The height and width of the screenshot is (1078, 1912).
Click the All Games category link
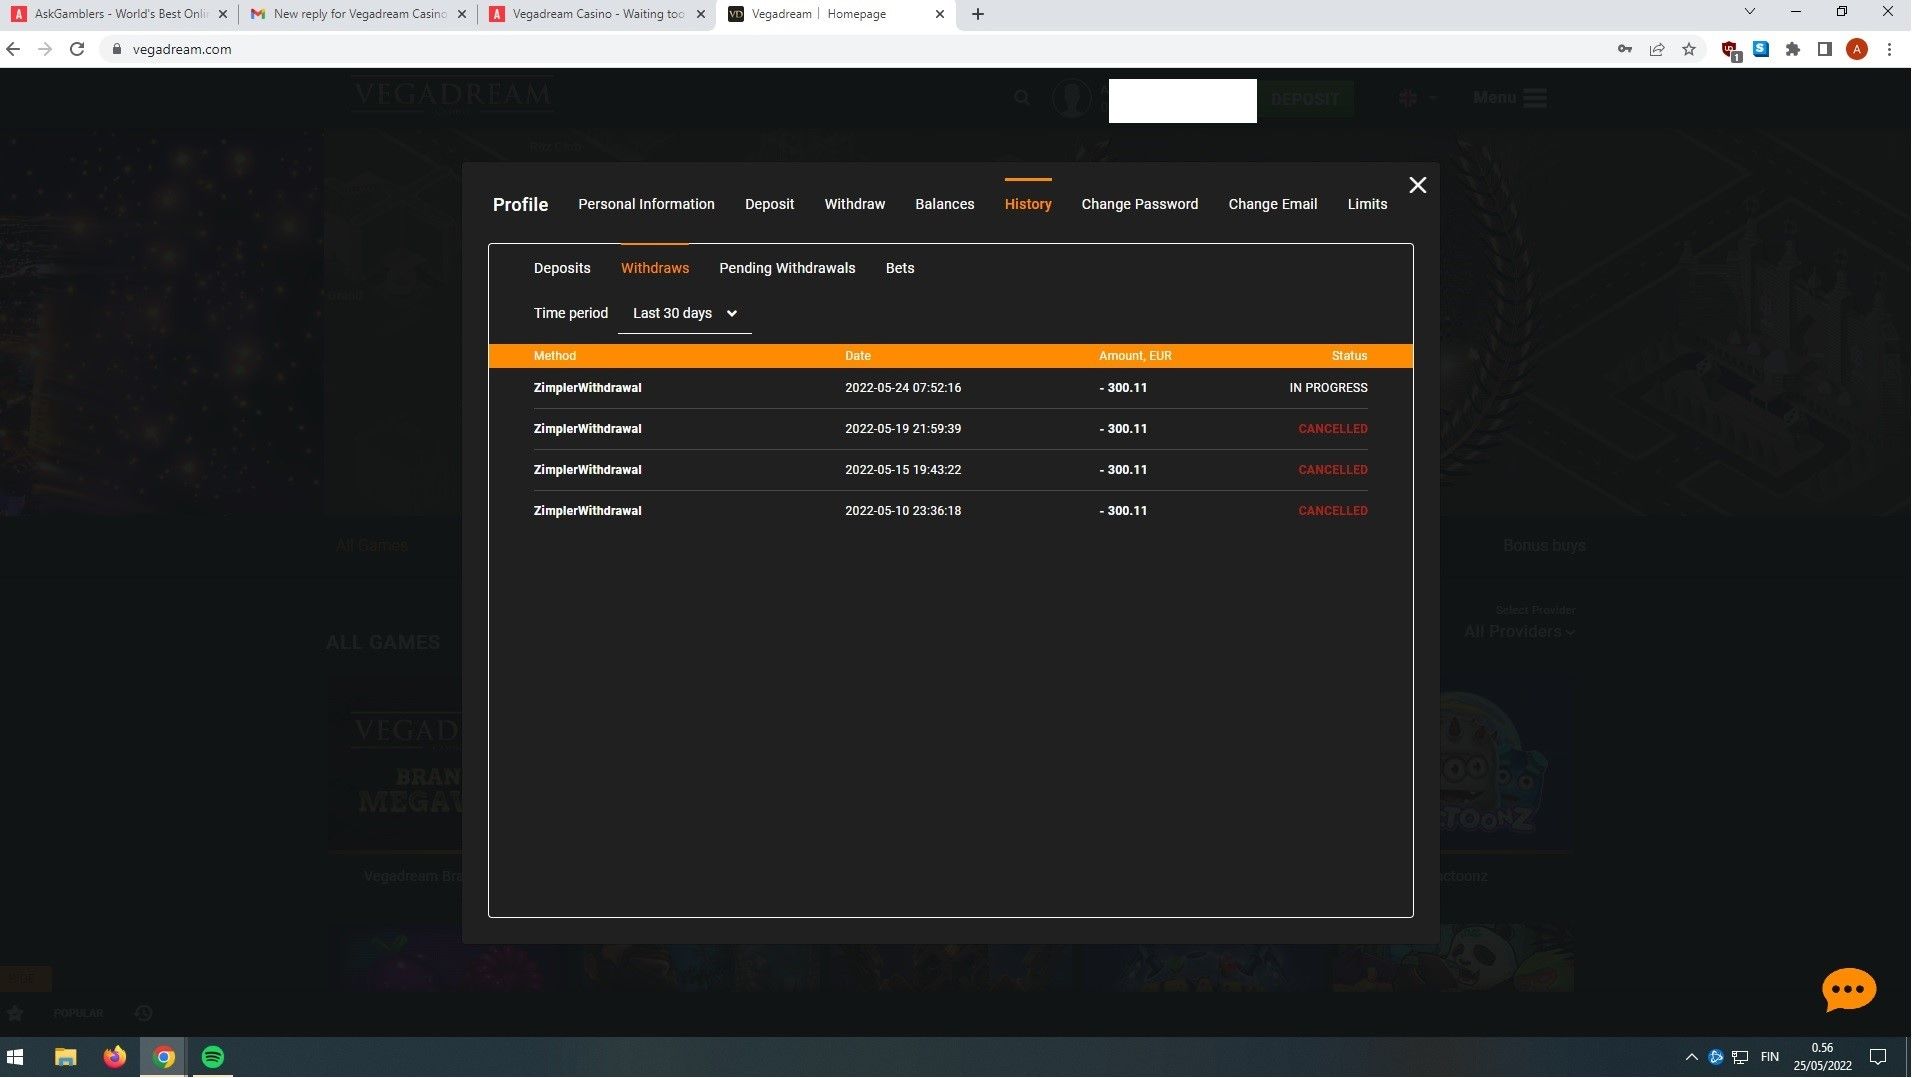pyautogui.click(x=372, y=546)
